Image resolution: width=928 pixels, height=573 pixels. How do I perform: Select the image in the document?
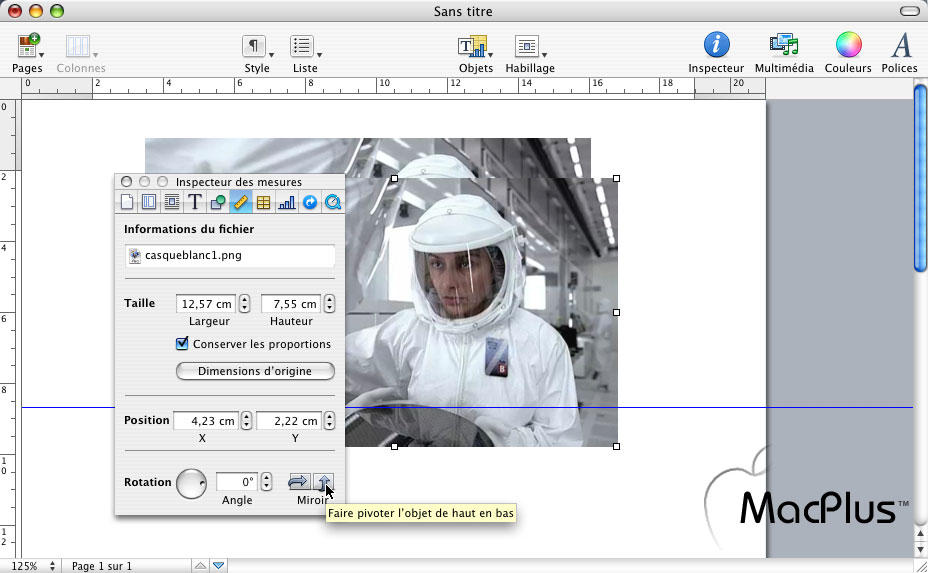point(481,312)
